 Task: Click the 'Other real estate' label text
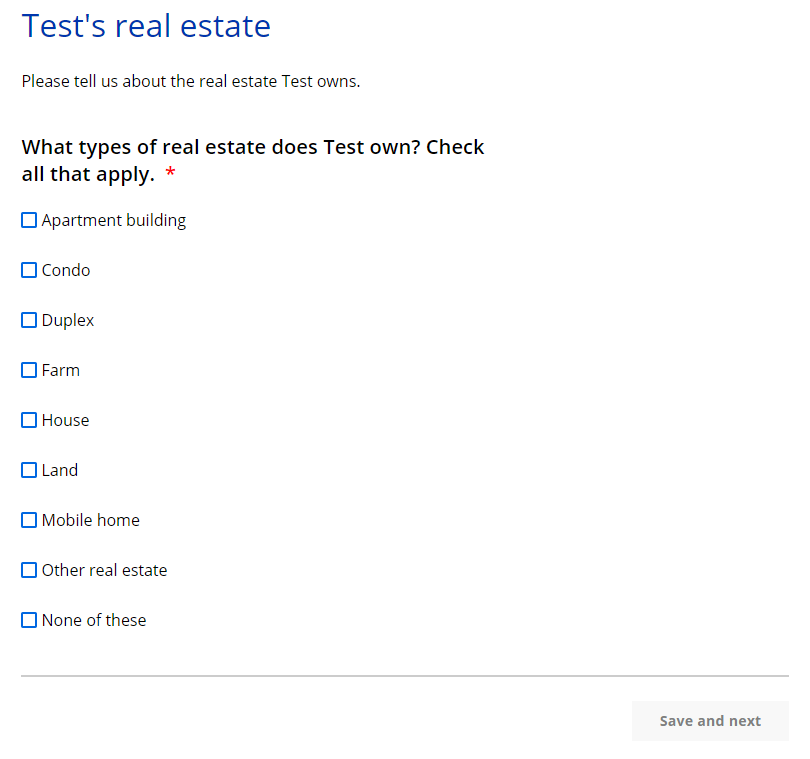coord(105,570)
